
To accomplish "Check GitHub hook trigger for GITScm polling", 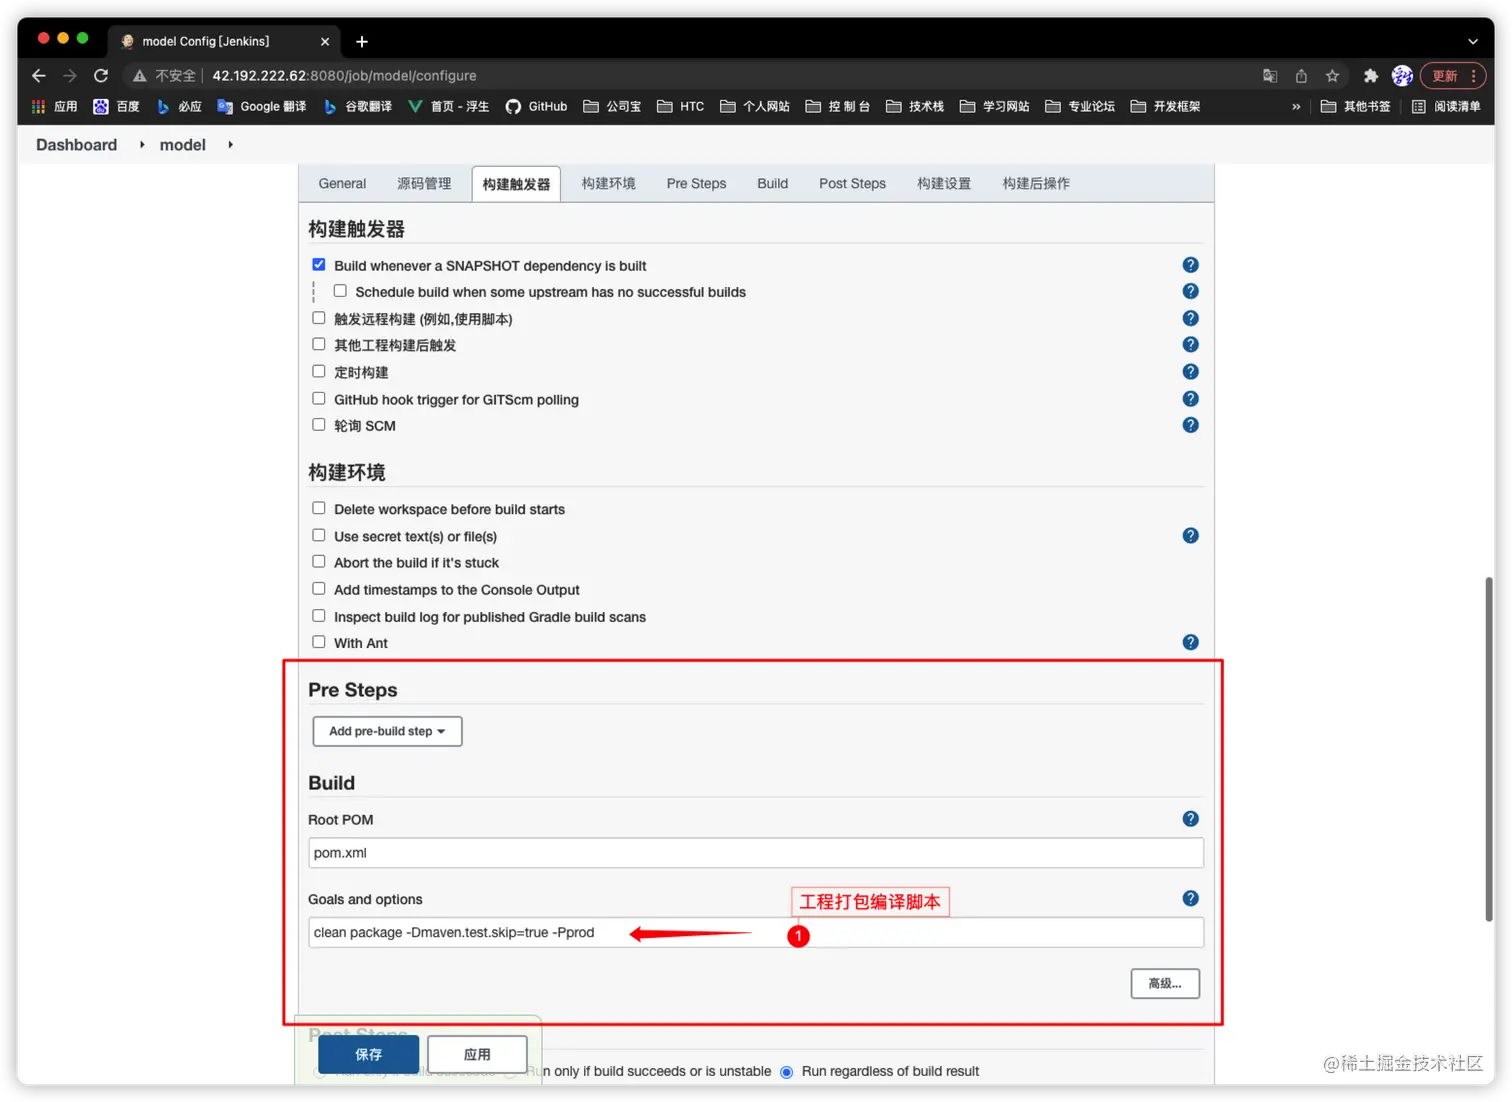I will pos(319,398).
